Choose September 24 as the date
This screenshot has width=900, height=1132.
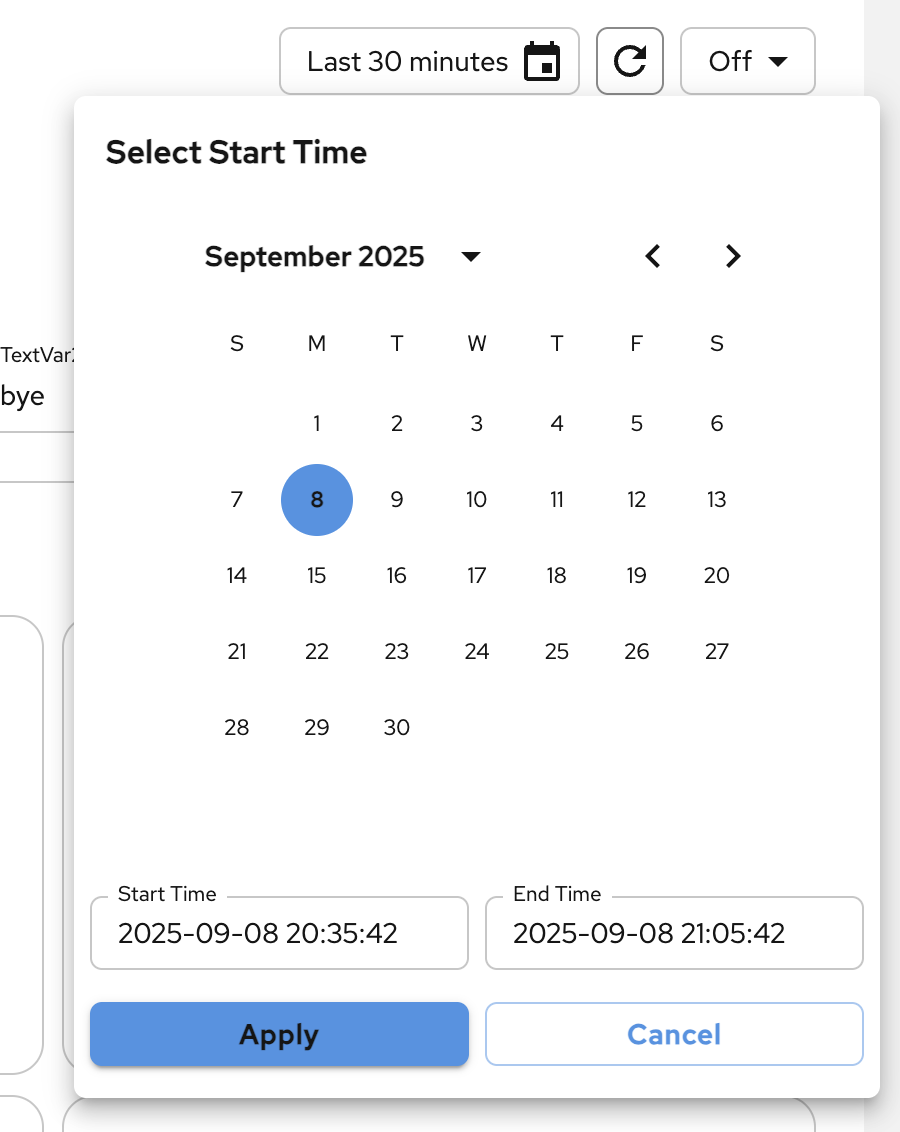pos(477,652)
